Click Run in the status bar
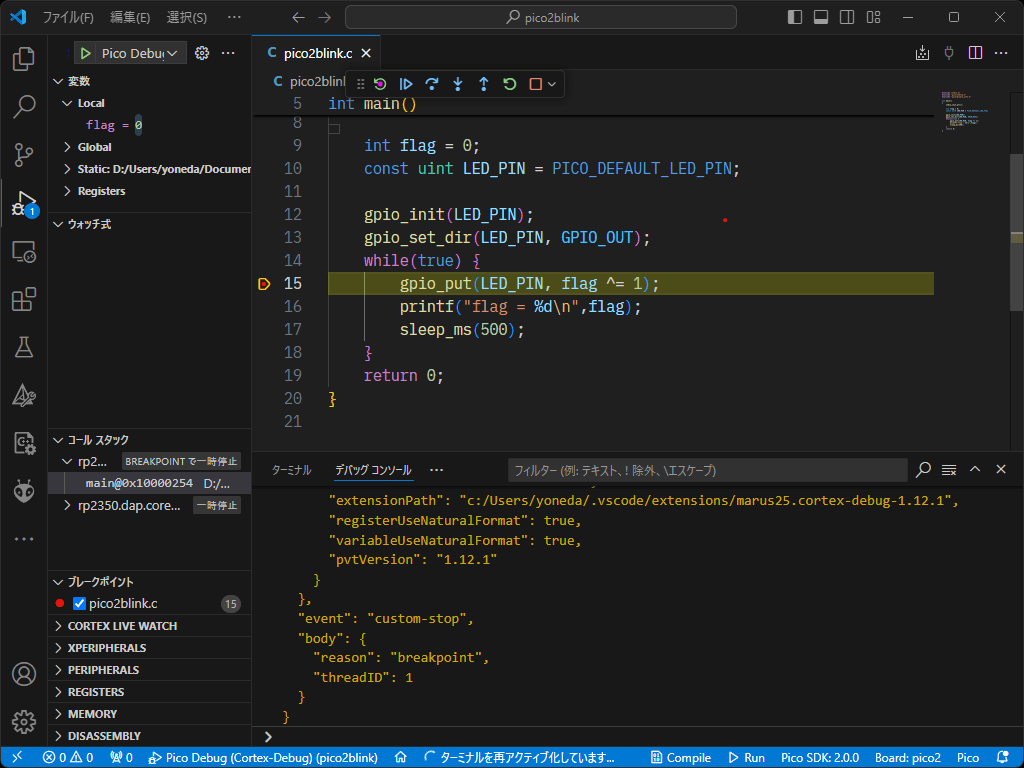 [x=746, y=758]
